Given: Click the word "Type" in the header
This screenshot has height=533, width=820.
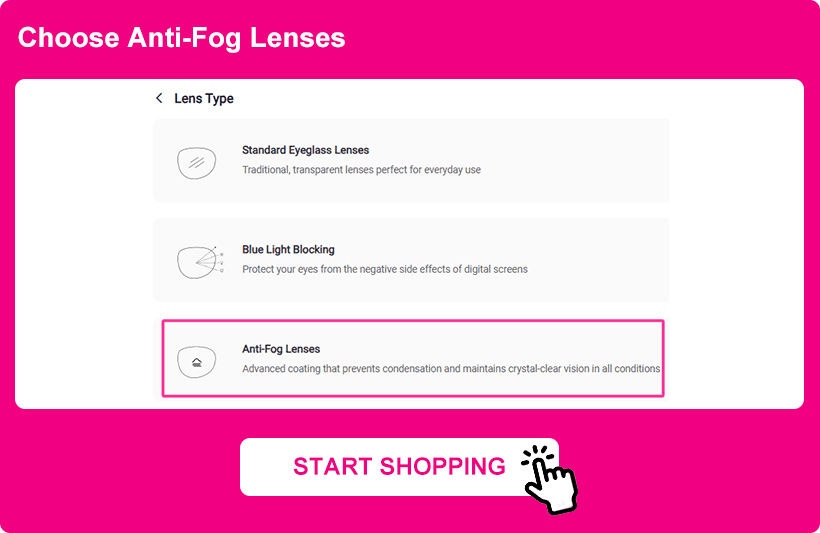Looking at the screenshot, I should [220, 98].
